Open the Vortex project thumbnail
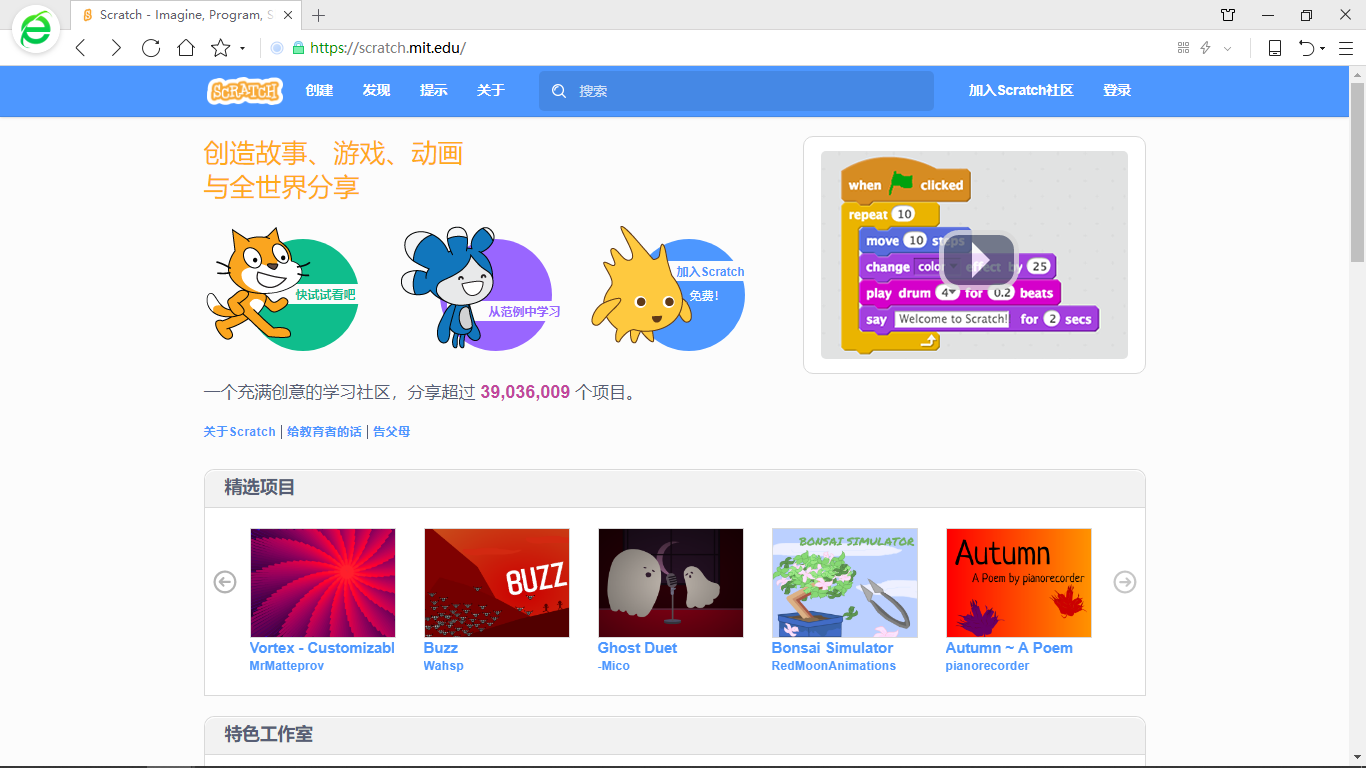This screenshot has width=1366, height=768. (x=323, y=583)
